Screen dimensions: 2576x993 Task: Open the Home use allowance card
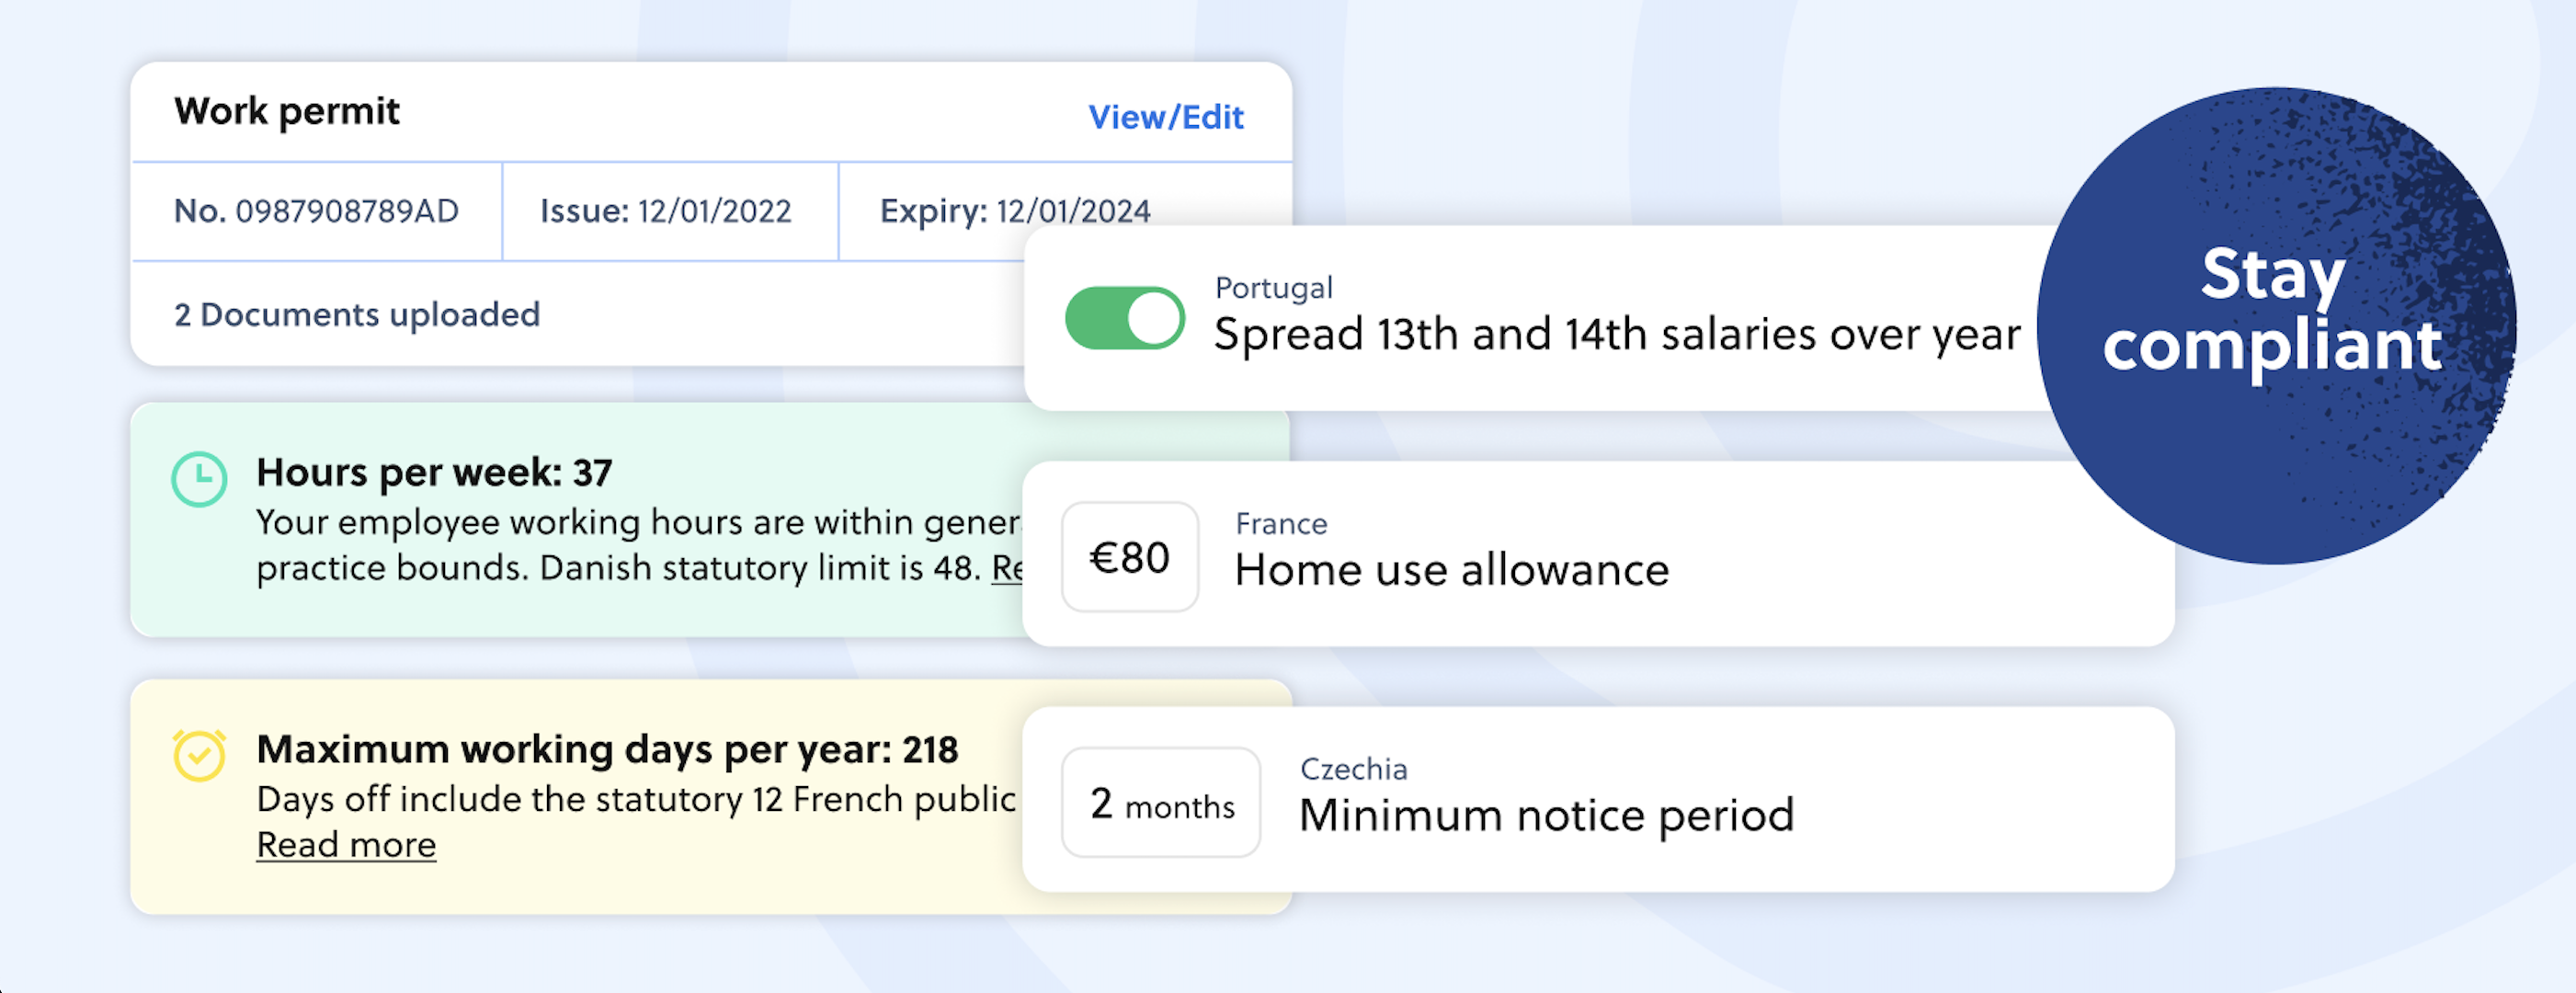pyautogui.click(x=1451, y=570)
